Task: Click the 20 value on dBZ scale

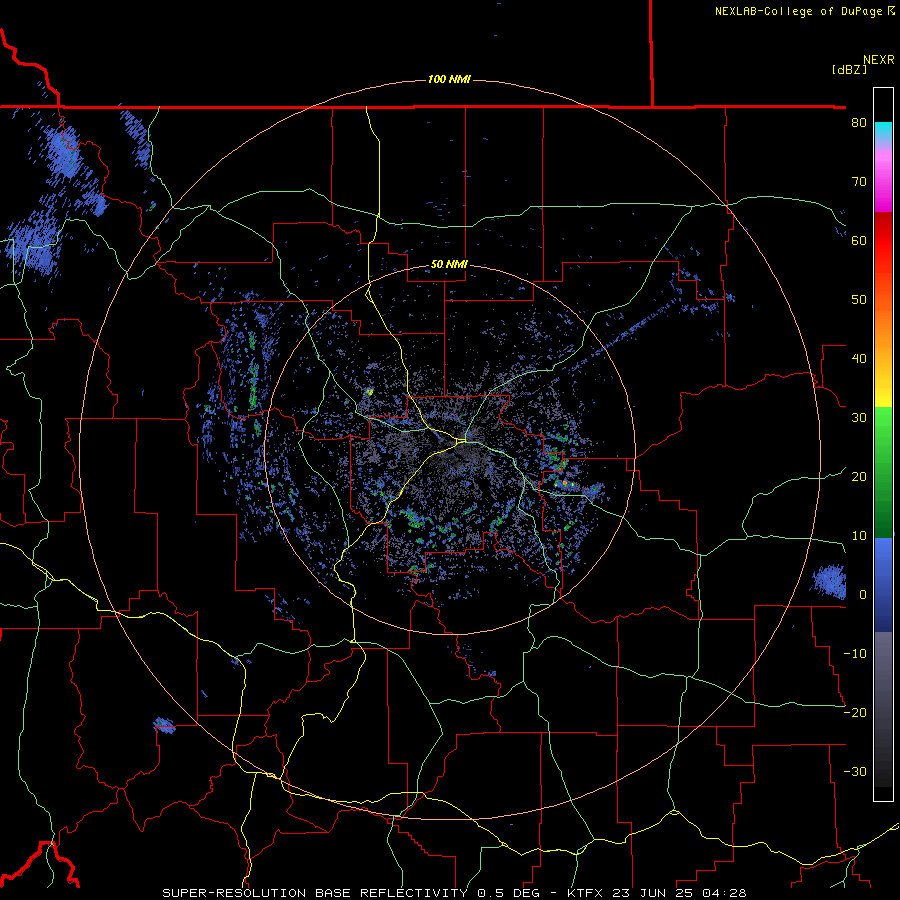Action: point(859,477)
